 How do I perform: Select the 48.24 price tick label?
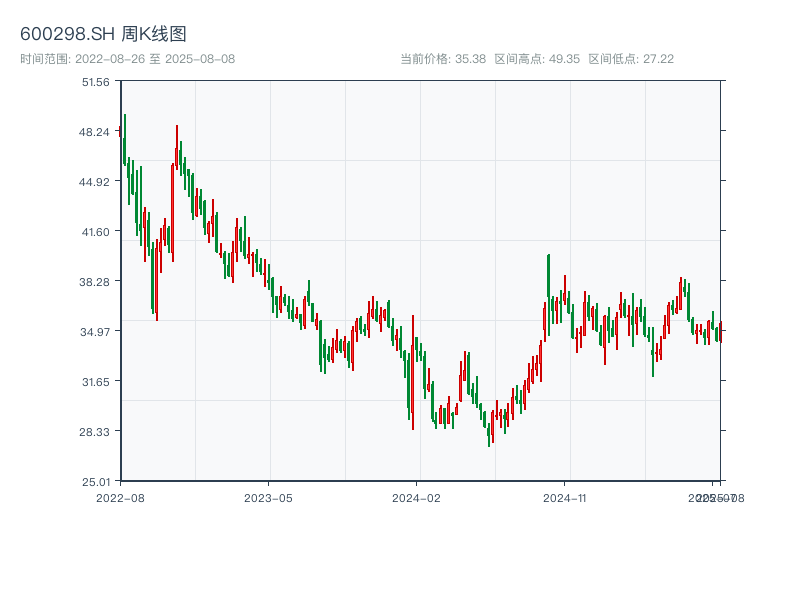point(96,132)
